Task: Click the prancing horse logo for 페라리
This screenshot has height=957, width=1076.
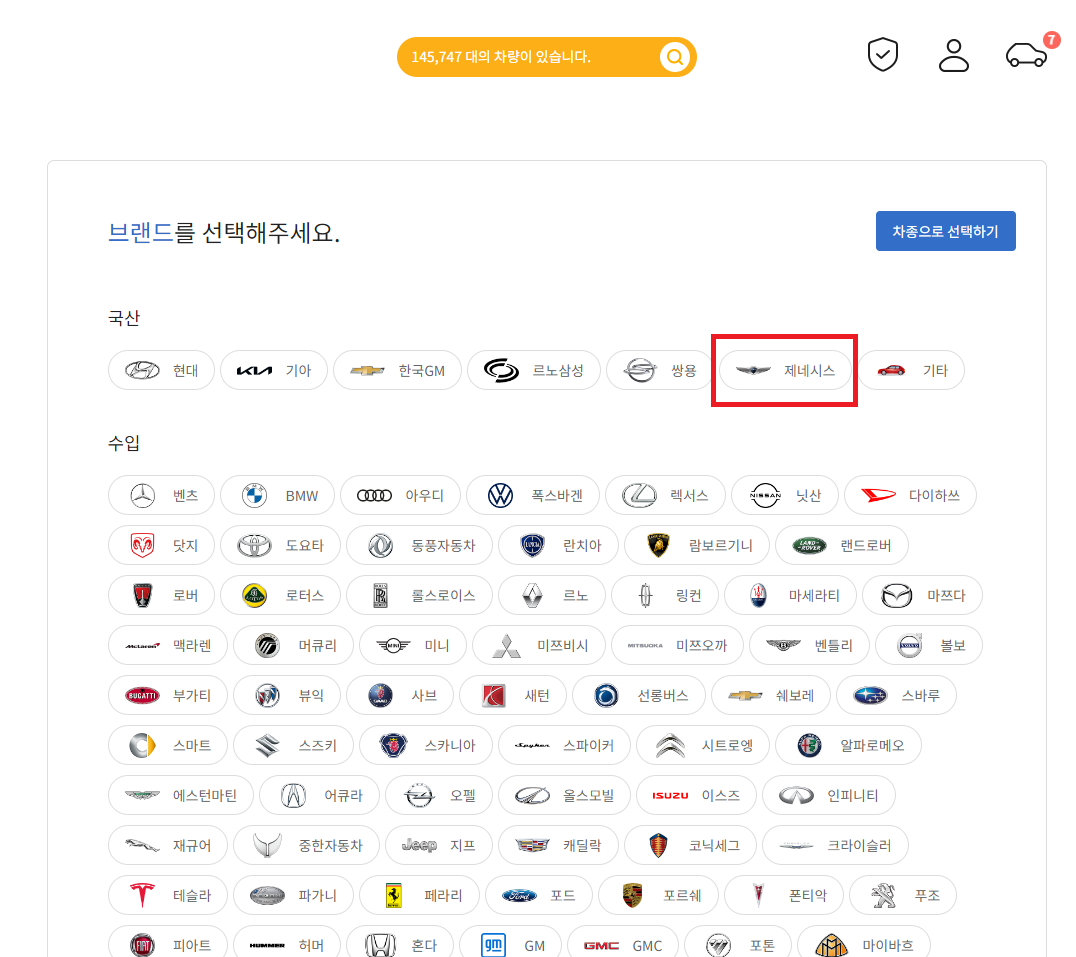Action: tap(393, 896)
